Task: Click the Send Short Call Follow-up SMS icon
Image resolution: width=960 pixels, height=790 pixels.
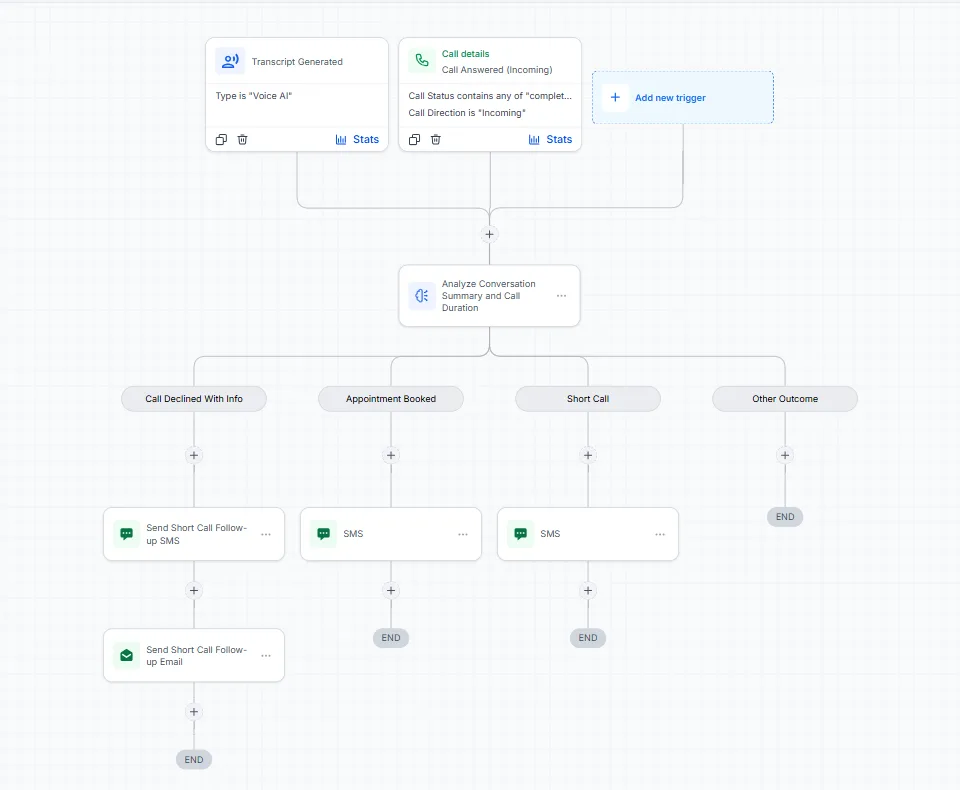Action: [x=127, y=534]
